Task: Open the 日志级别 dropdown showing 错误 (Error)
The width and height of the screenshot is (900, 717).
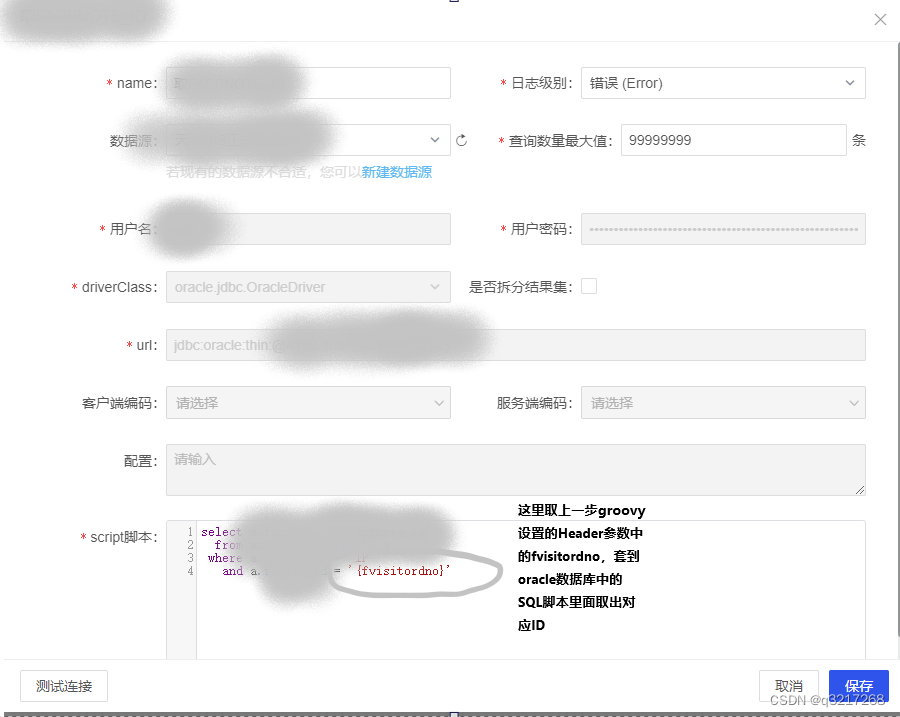Action: (x=722, y=83)
